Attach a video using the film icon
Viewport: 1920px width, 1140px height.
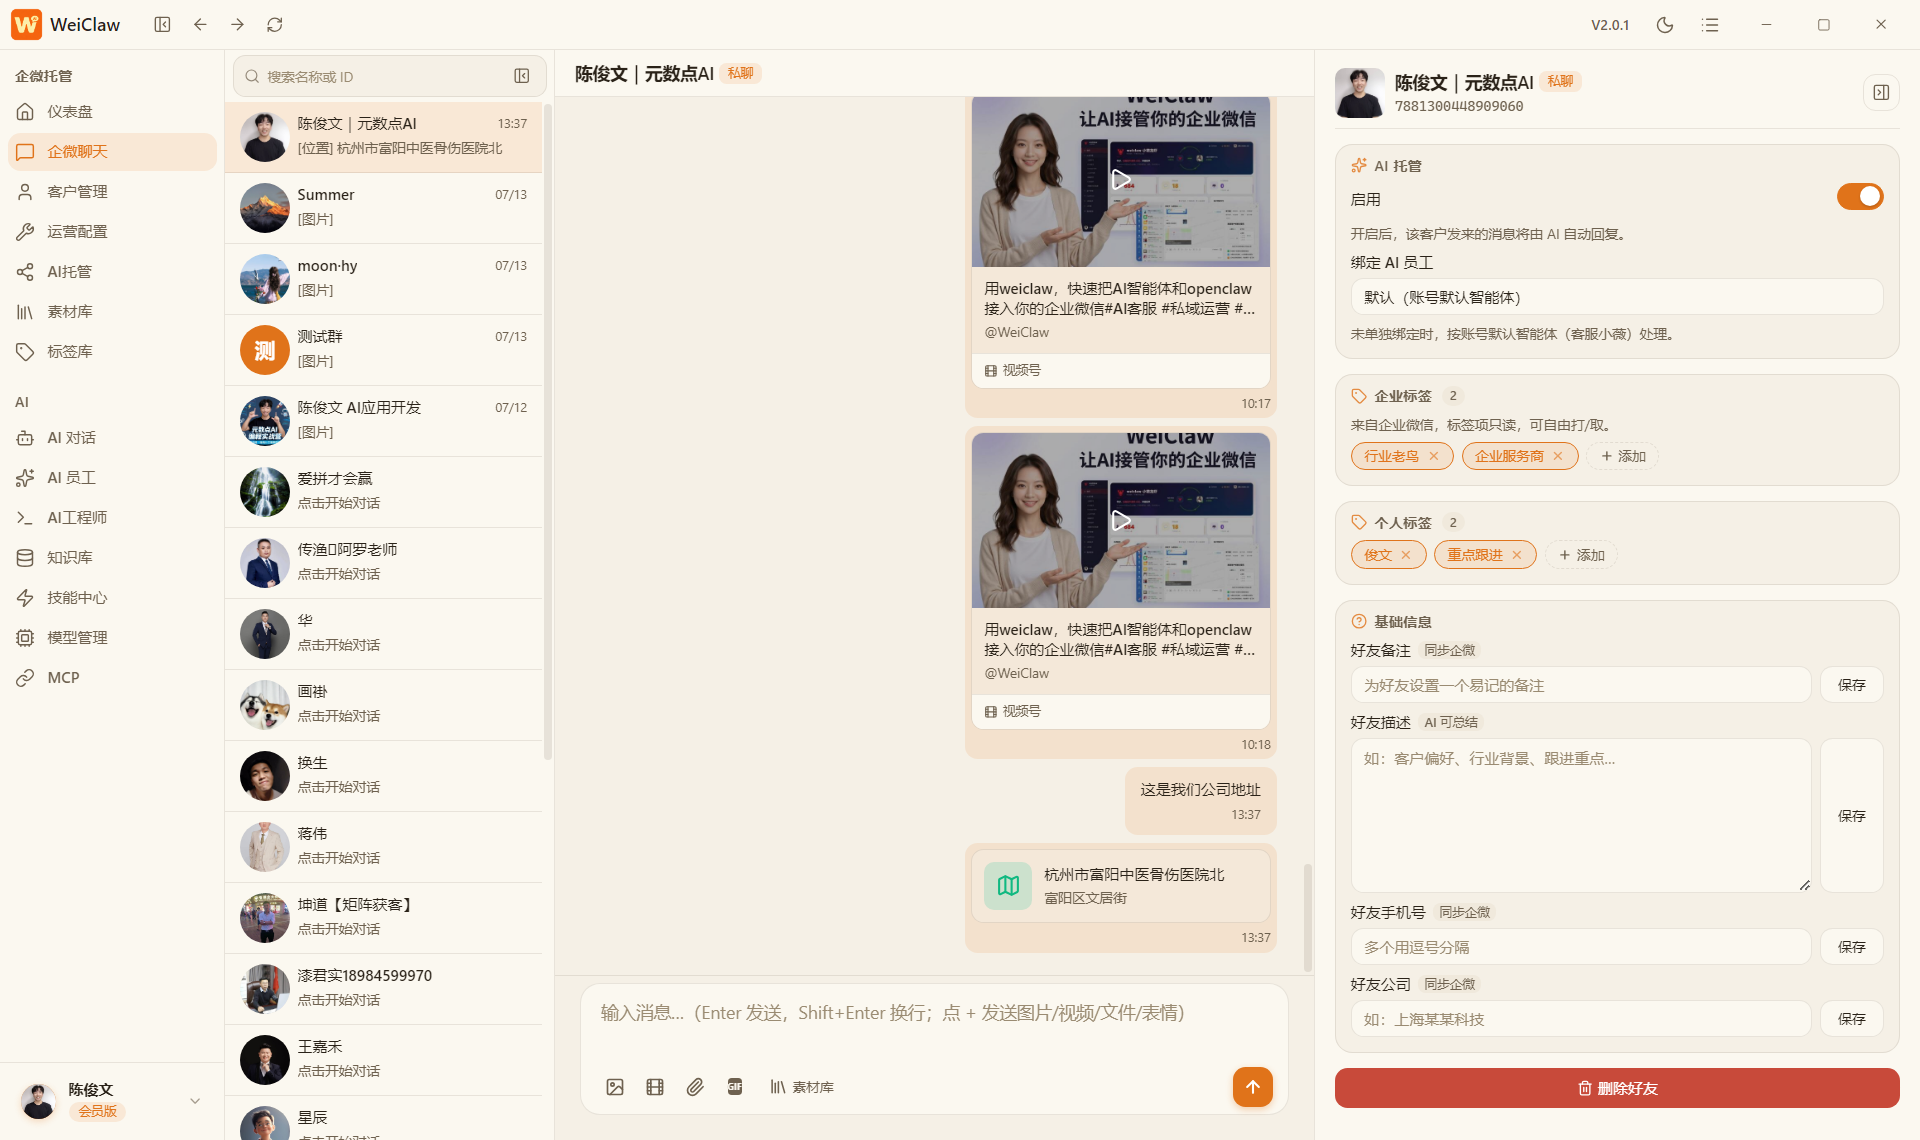click(x=655, y=1087)
